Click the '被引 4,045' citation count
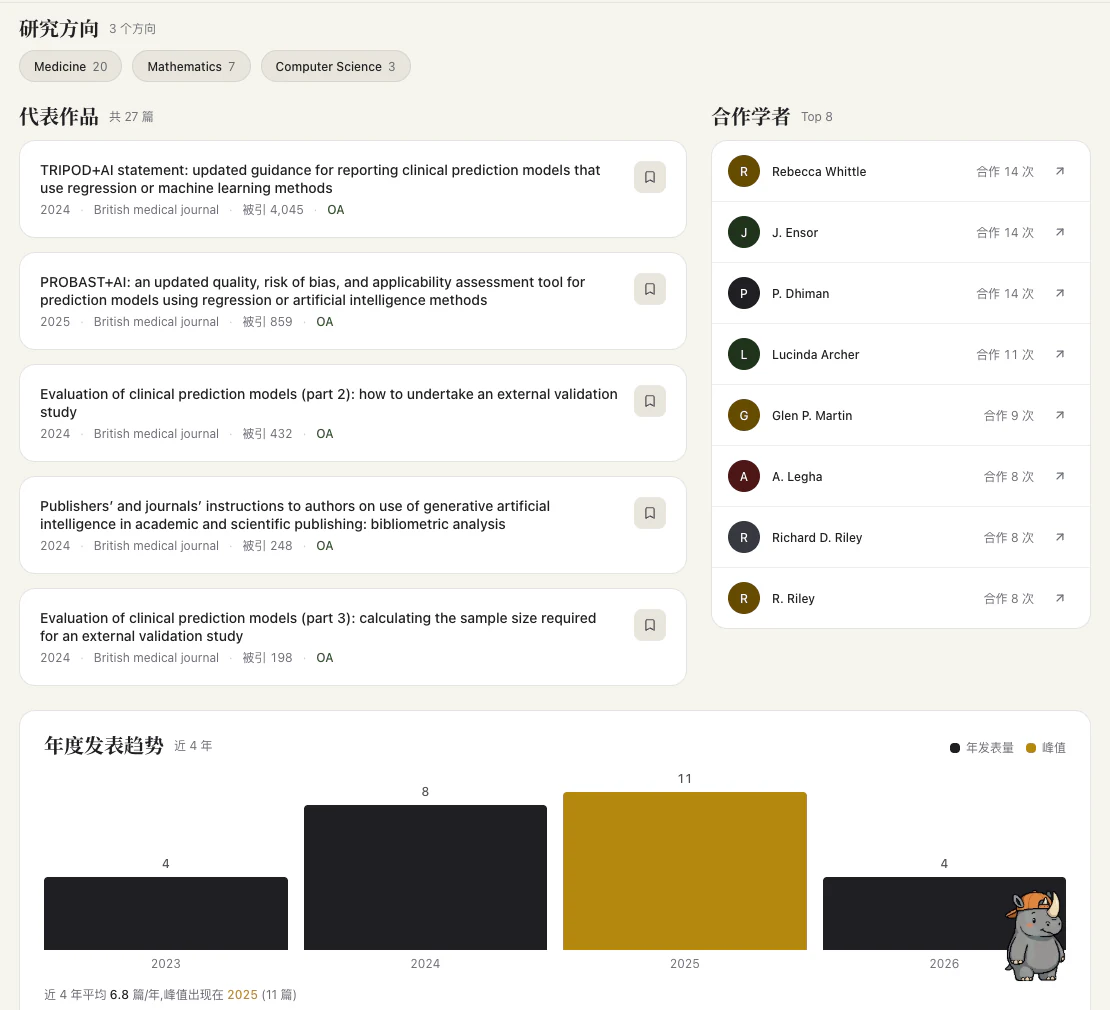1110x1010 pixels. 273,210
